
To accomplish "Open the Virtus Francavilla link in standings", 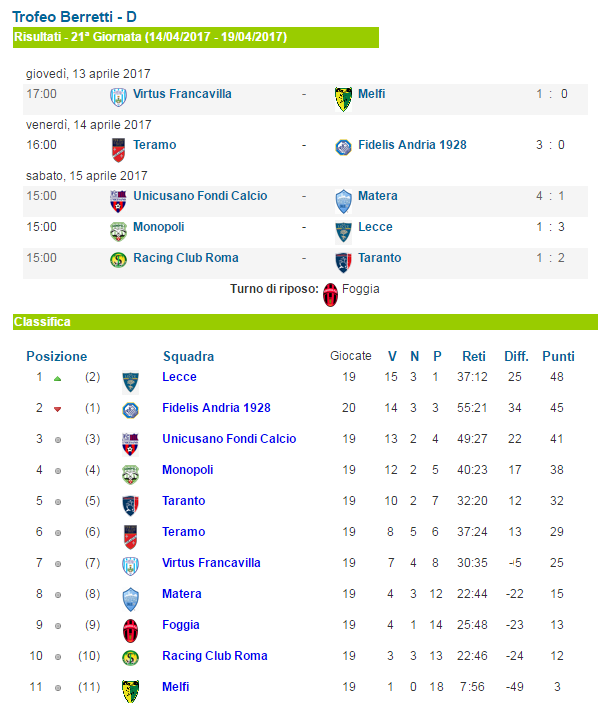I will pos(211,563).
